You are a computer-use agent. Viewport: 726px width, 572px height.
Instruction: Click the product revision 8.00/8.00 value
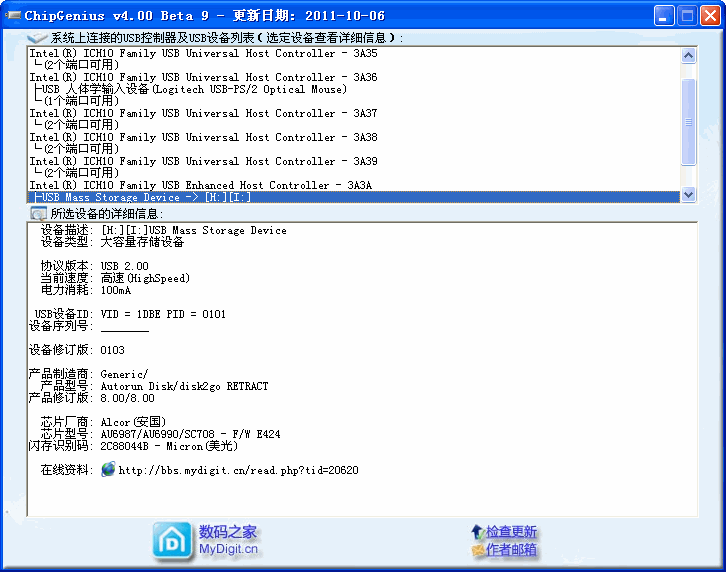[127, 398]
